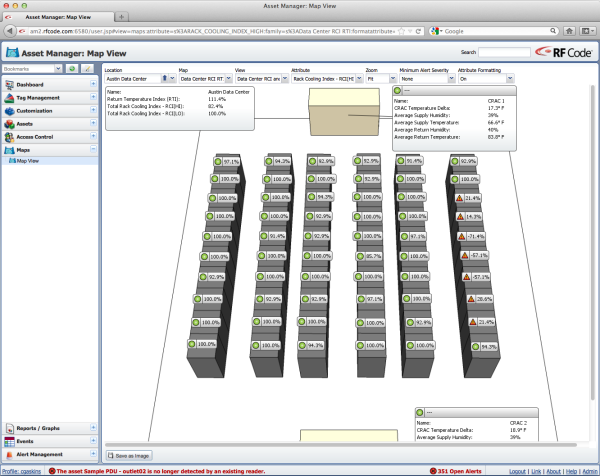Click the Help link

(572, 471)
